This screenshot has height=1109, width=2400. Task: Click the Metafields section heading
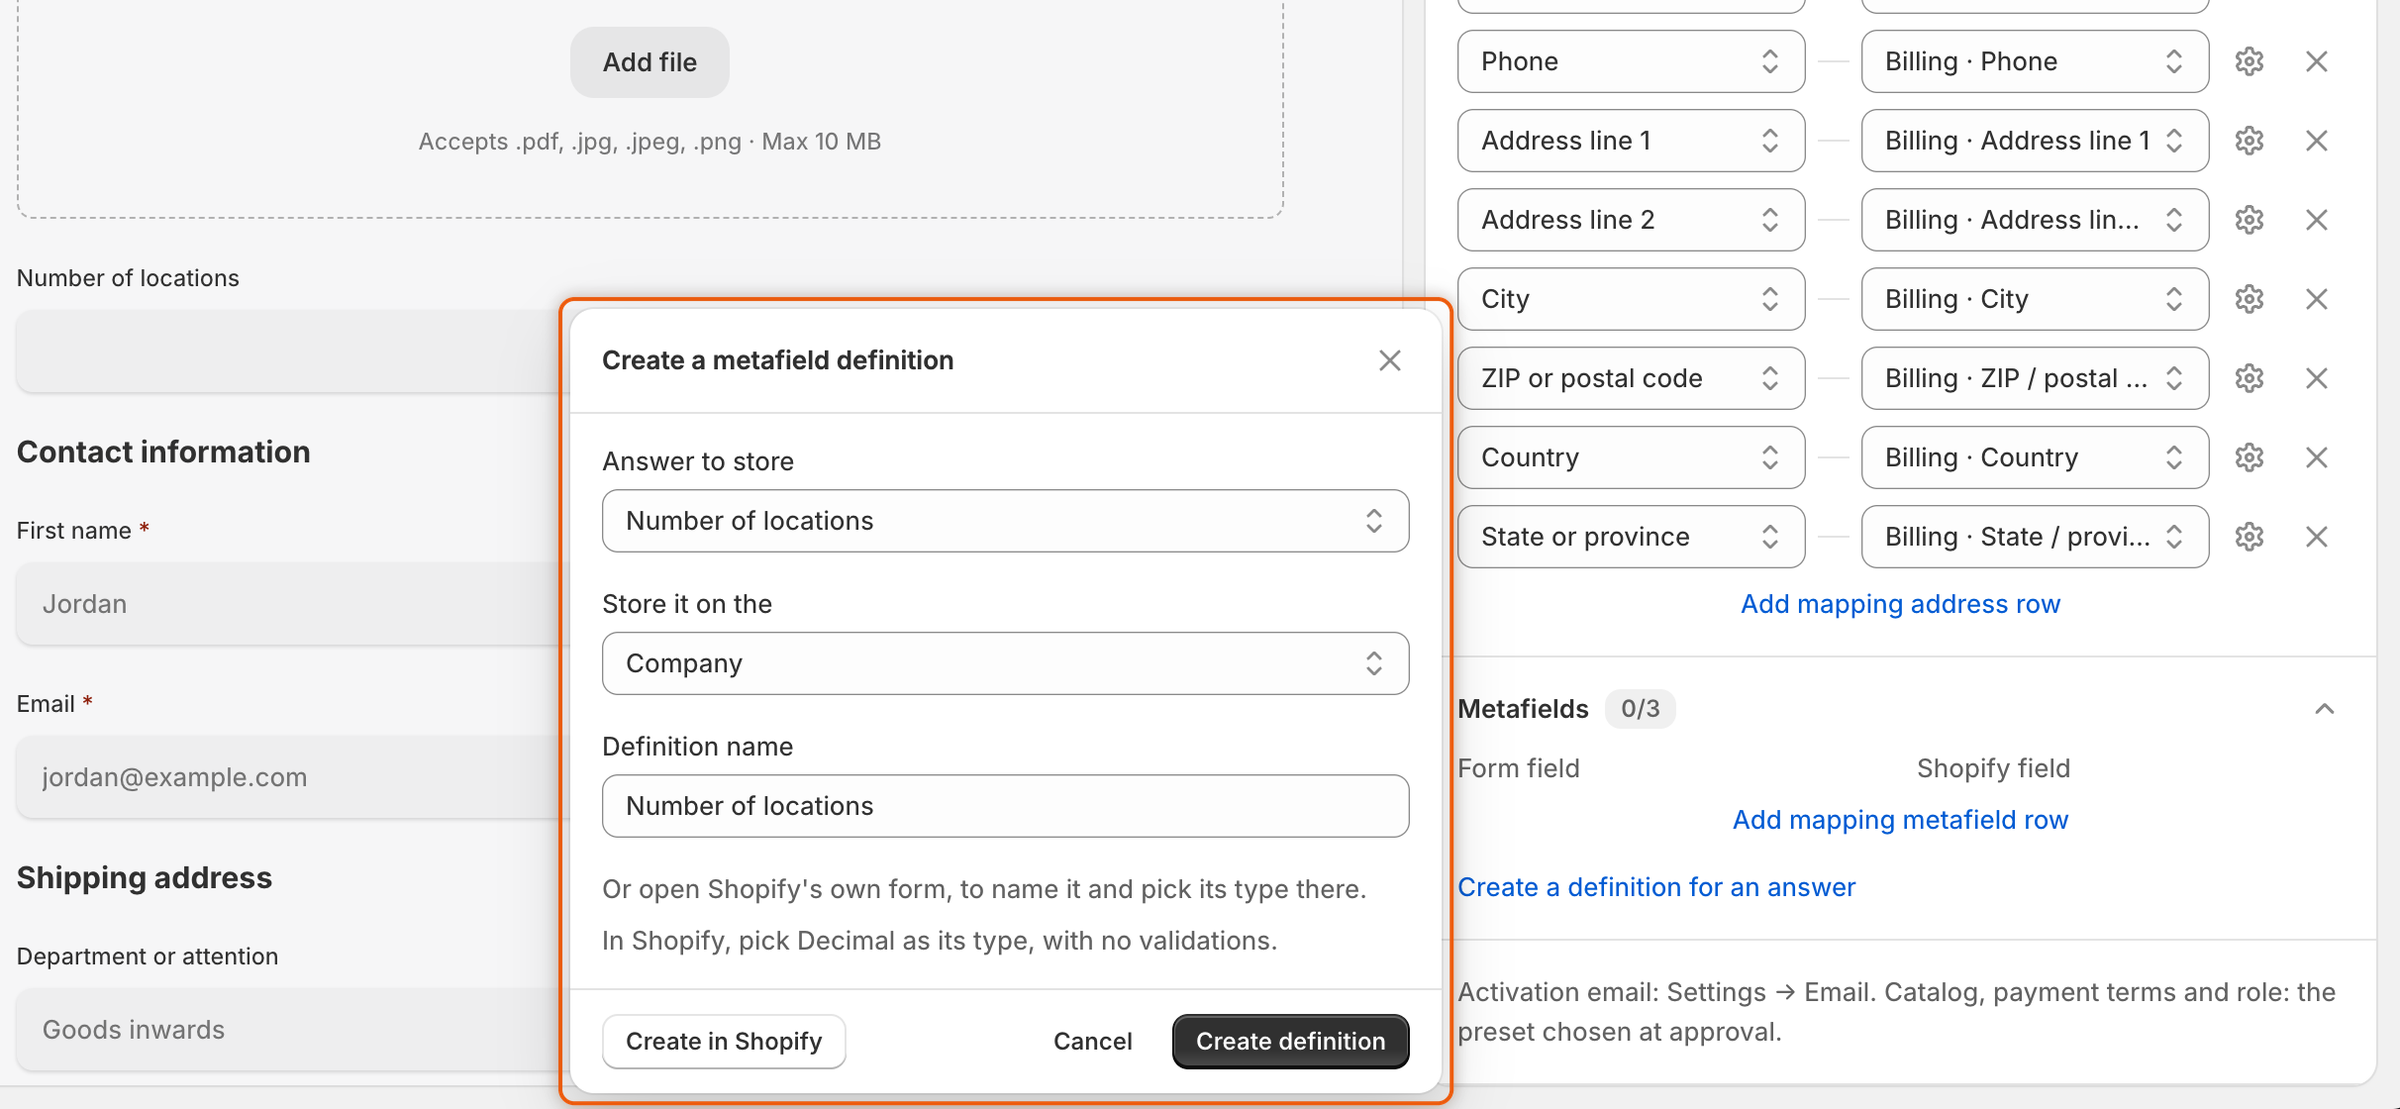1523,708
